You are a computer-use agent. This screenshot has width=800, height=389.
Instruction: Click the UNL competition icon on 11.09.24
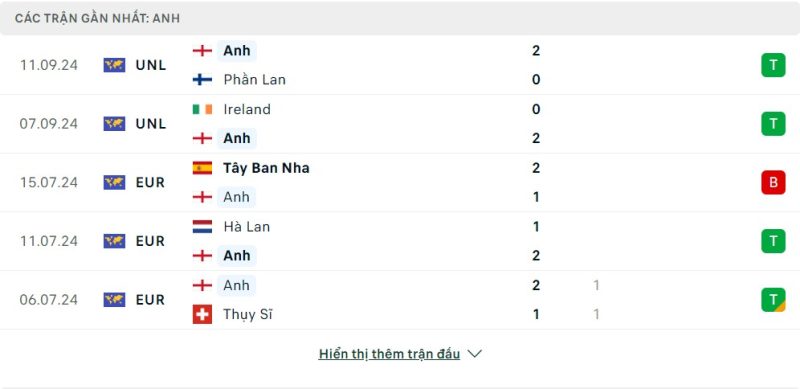114,65
